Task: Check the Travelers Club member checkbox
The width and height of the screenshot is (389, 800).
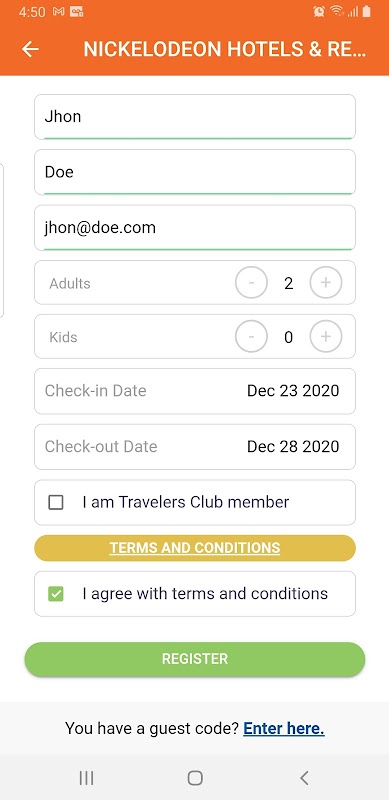Action: pyautogui.click(x=56, y=503)
